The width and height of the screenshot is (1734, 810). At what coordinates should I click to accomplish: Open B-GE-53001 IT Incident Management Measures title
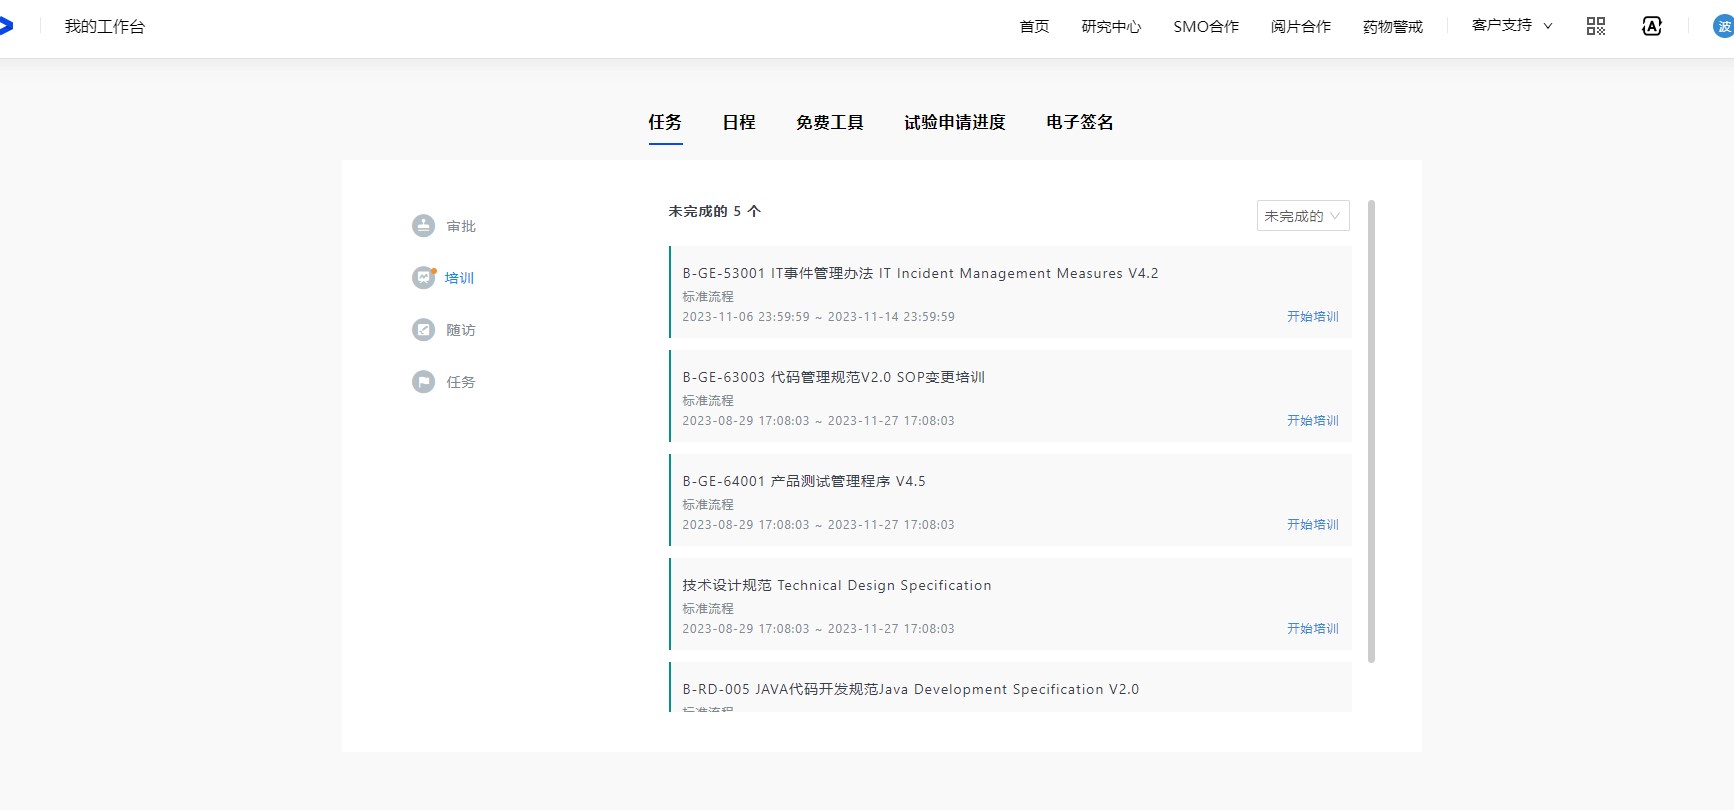(920, 273)
